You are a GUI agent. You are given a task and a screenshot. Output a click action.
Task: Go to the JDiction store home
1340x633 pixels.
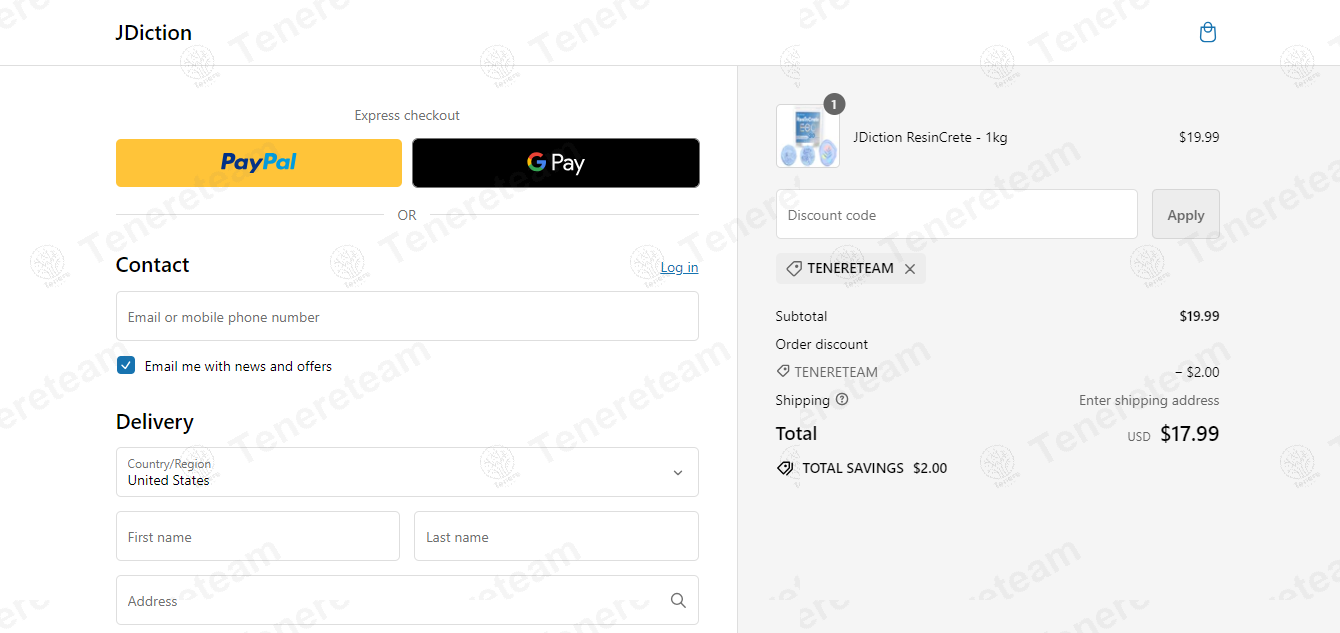154,33
